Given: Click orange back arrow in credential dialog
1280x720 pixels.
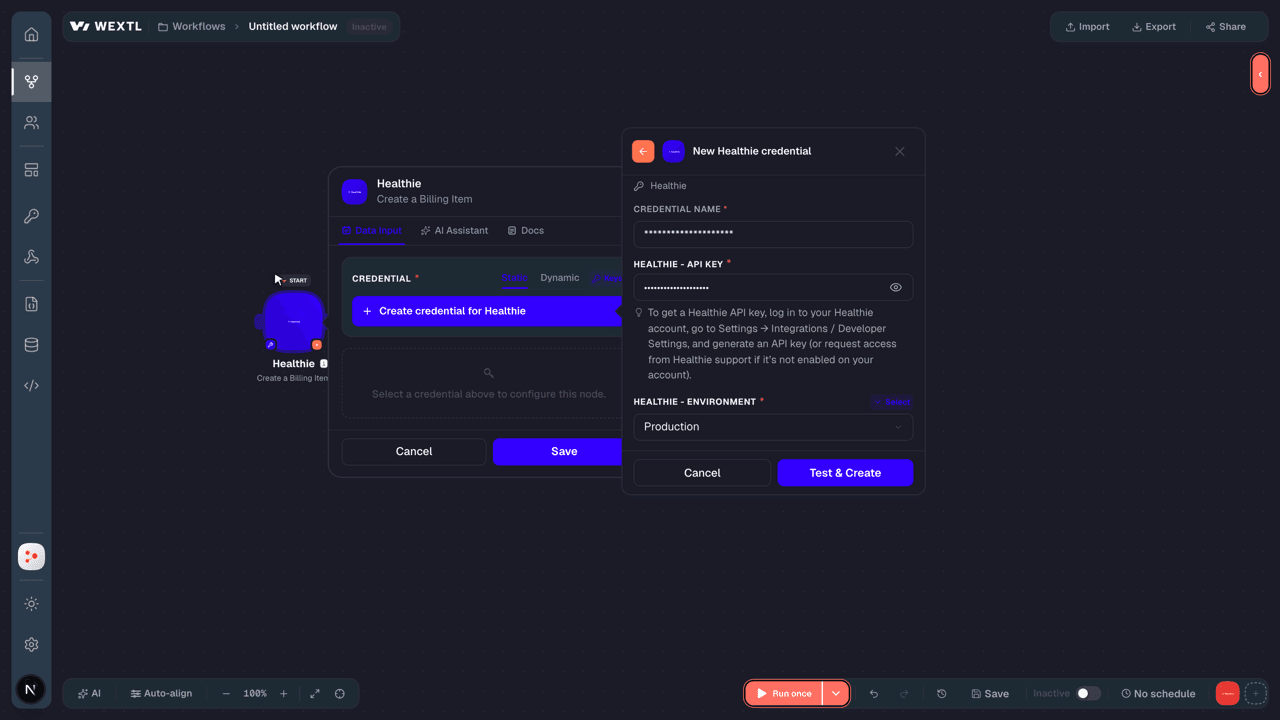Looking at the screenshot, I should 643,151.
